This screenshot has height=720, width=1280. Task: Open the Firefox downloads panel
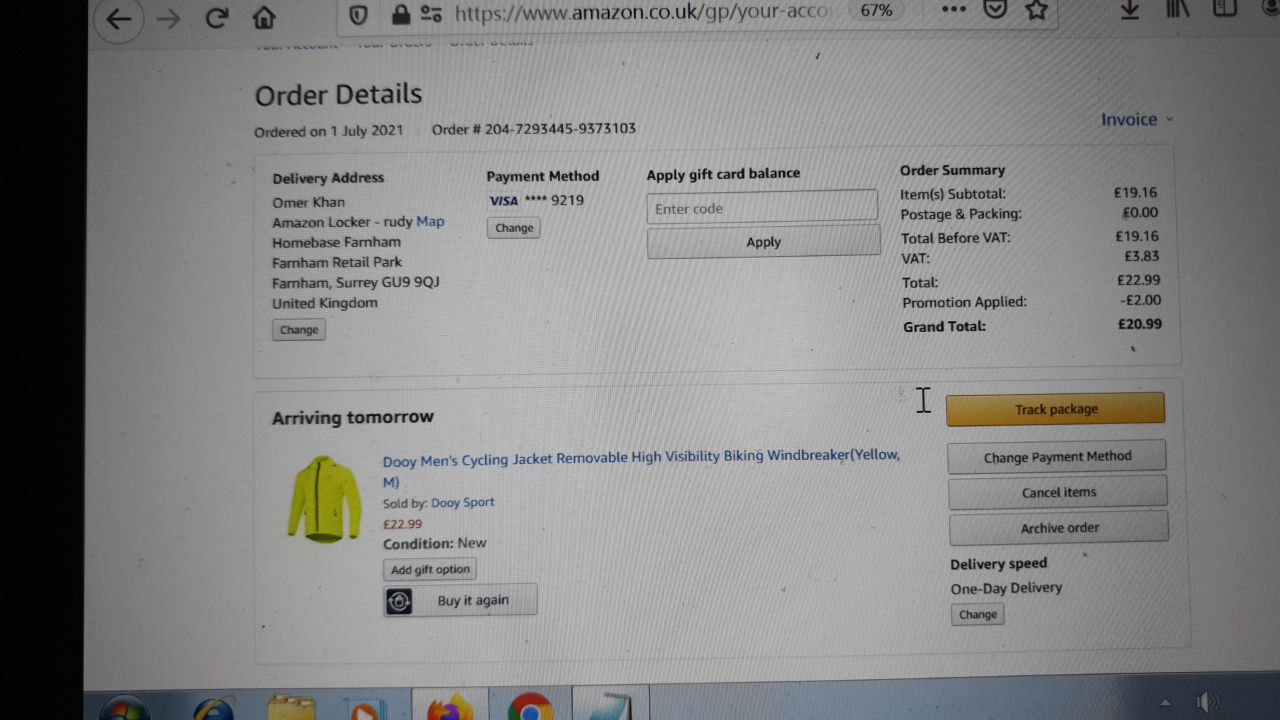(1130, 9)
